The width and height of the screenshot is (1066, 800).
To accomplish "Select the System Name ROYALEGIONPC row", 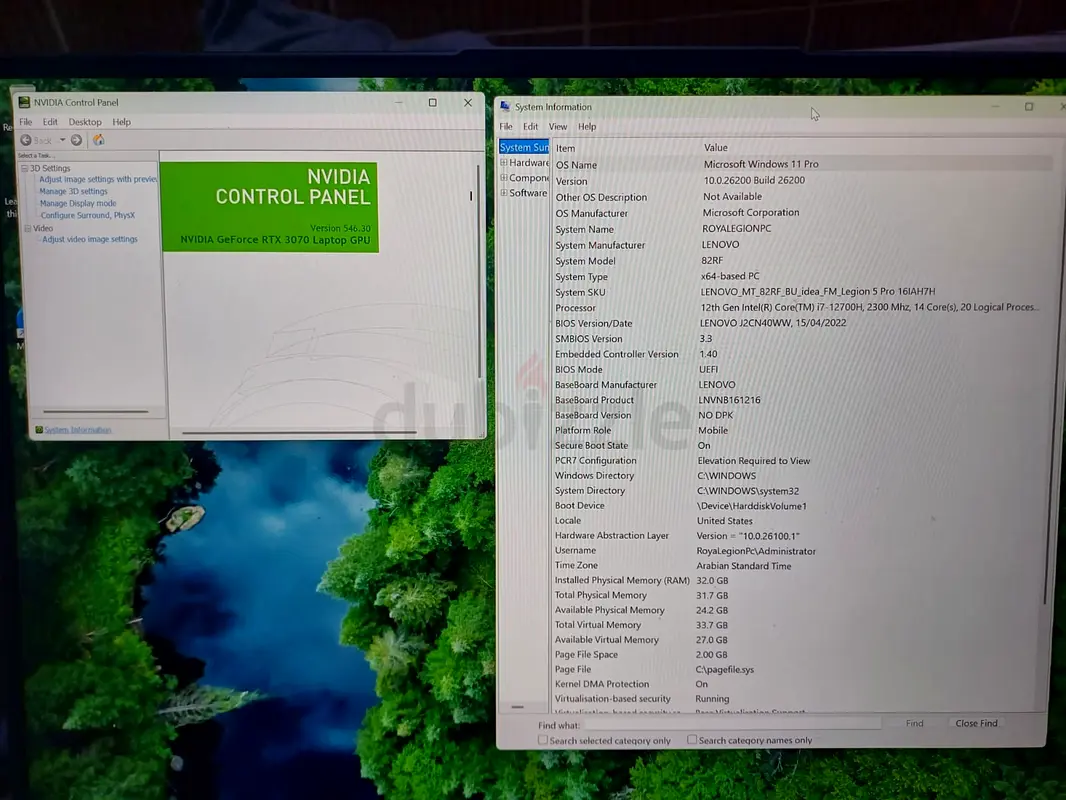I will (x=802, y=229).
